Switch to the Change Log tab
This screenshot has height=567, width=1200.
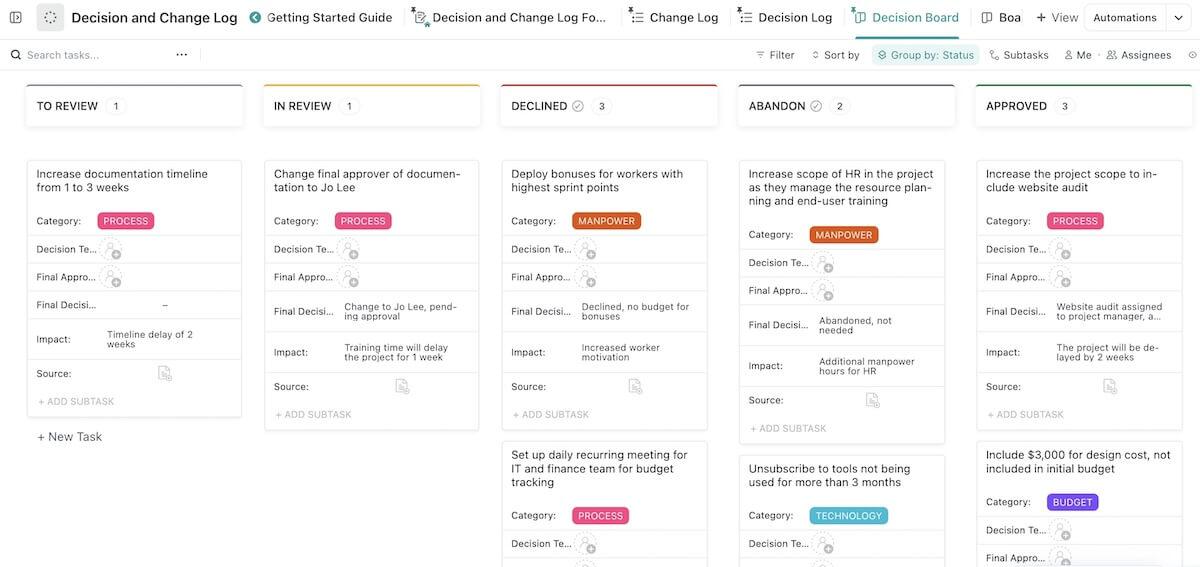tap(675, 17)
